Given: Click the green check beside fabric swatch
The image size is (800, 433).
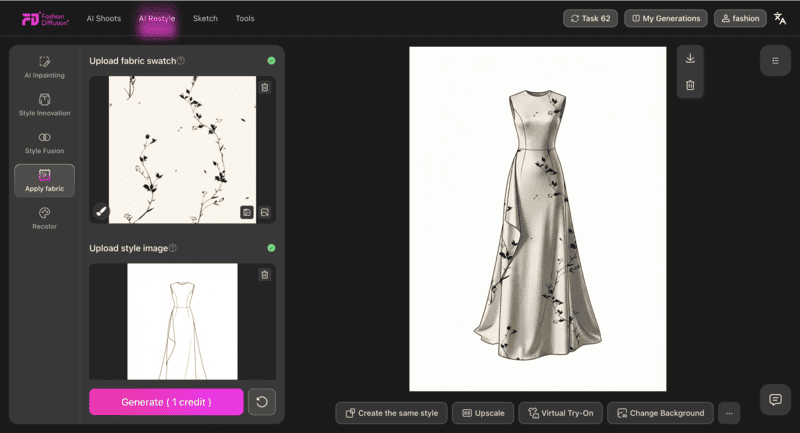Looking at the screenshot, I should (271, 61).
